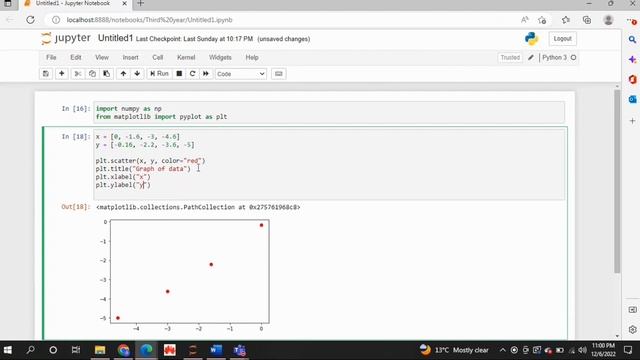Open the browser Collections icon
Image resolution: width=640 pixels, height=360 pixels.
click(x=587, y=20)
